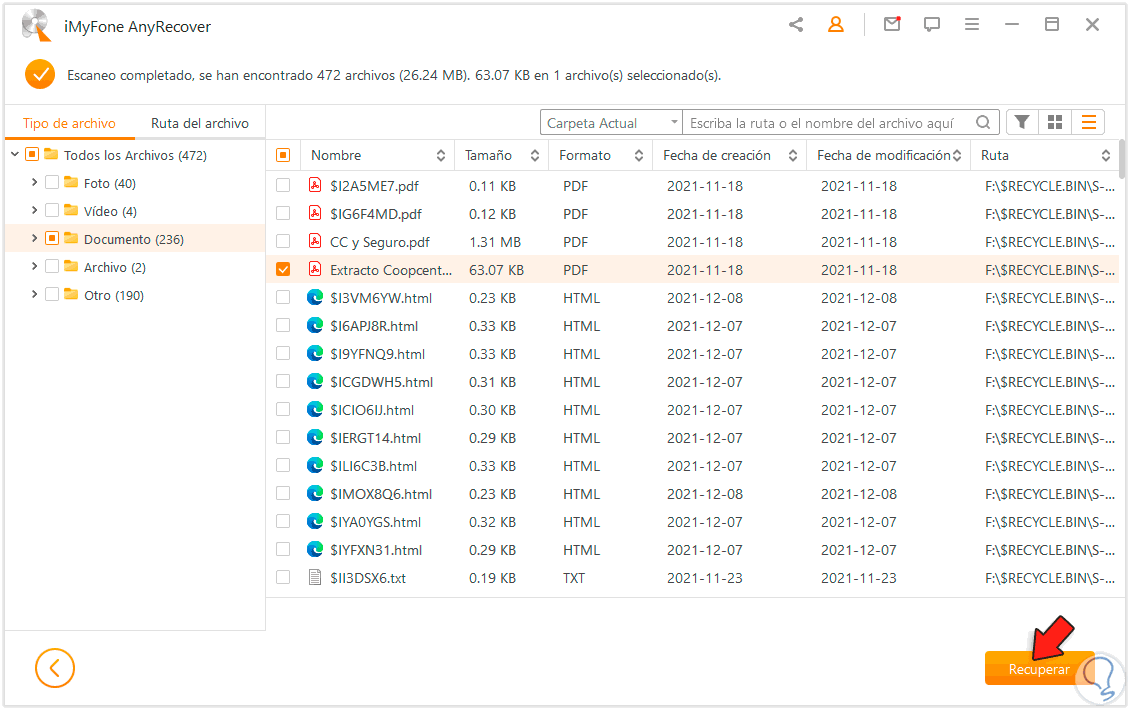
Task: Open the mail messages icon
Action: [891, 25]
